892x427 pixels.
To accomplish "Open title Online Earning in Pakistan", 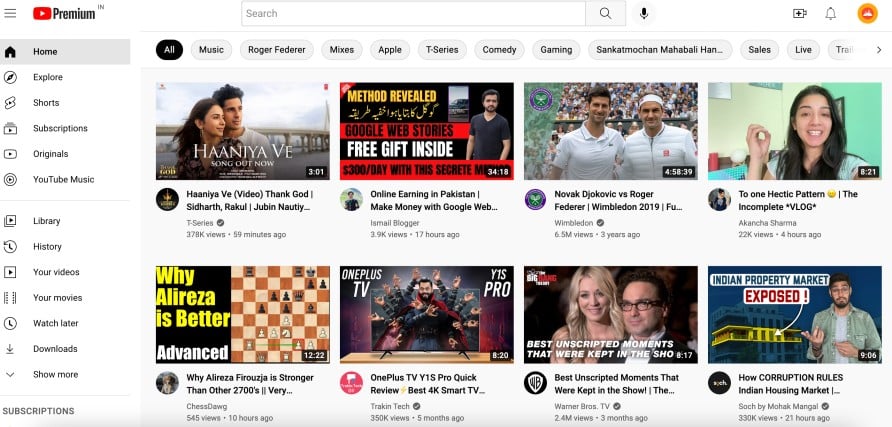I will [434, 201].
